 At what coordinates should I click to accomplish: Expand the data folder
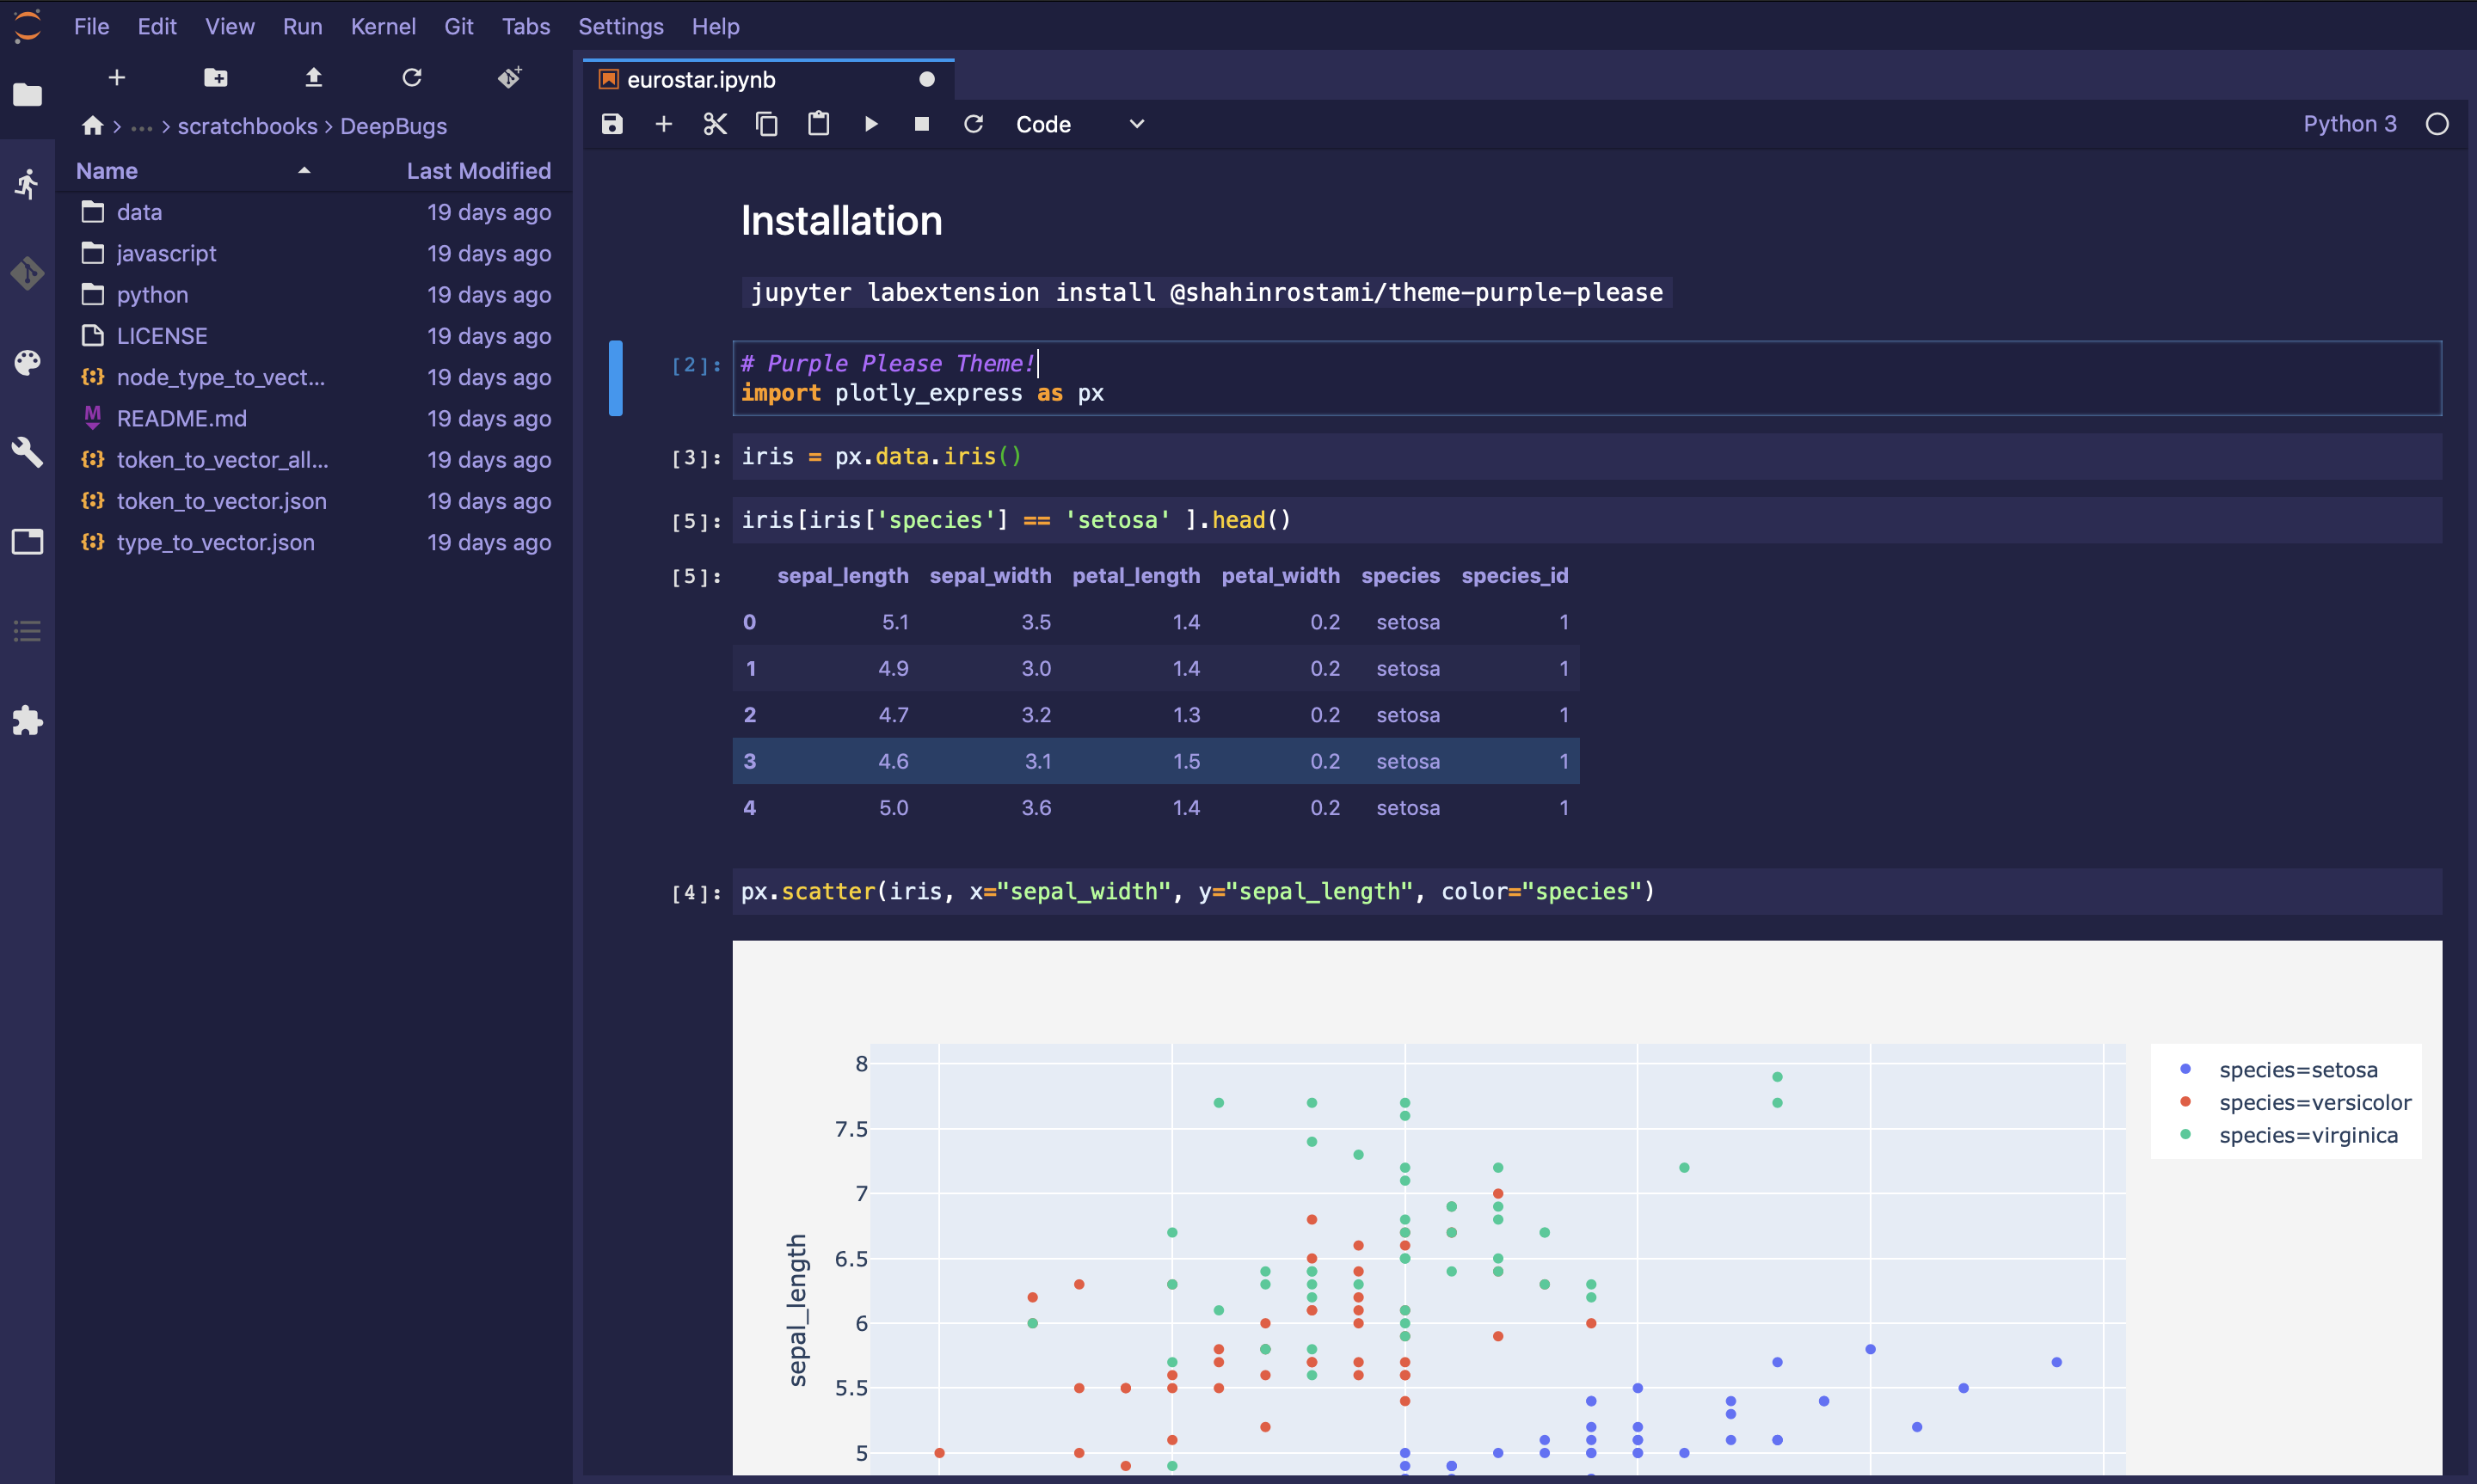click(x=141, y=211)
